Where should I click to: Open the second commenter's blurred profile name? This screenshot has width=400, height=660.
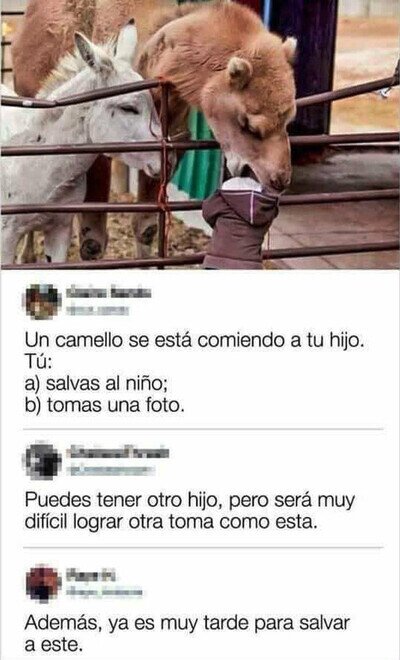(119, 452)
